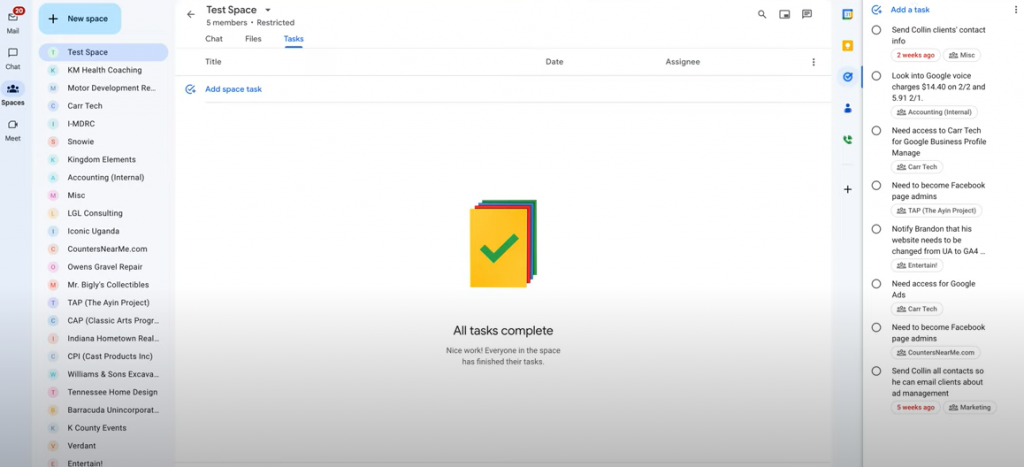Click the plus icon to get add-ons

click(x=848, y=189)
